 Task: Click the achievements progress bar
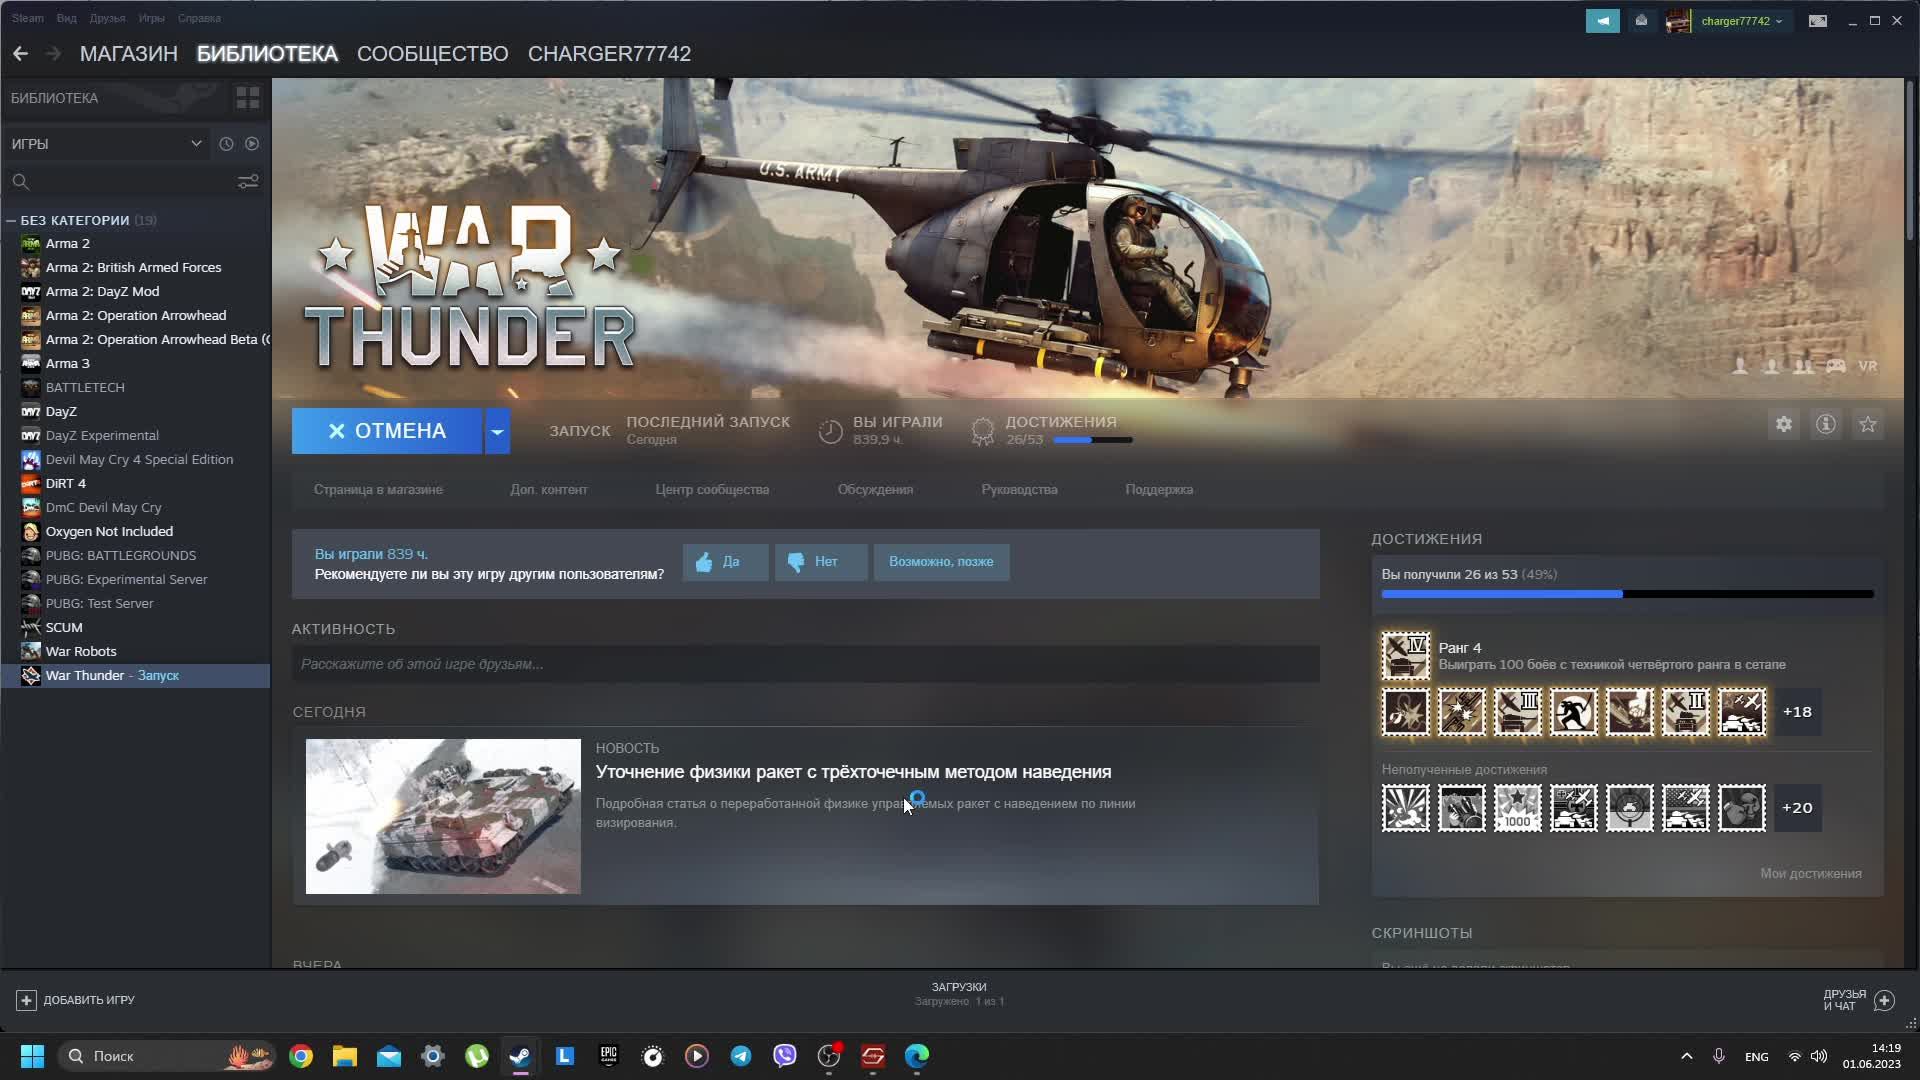pos(1626,594)
